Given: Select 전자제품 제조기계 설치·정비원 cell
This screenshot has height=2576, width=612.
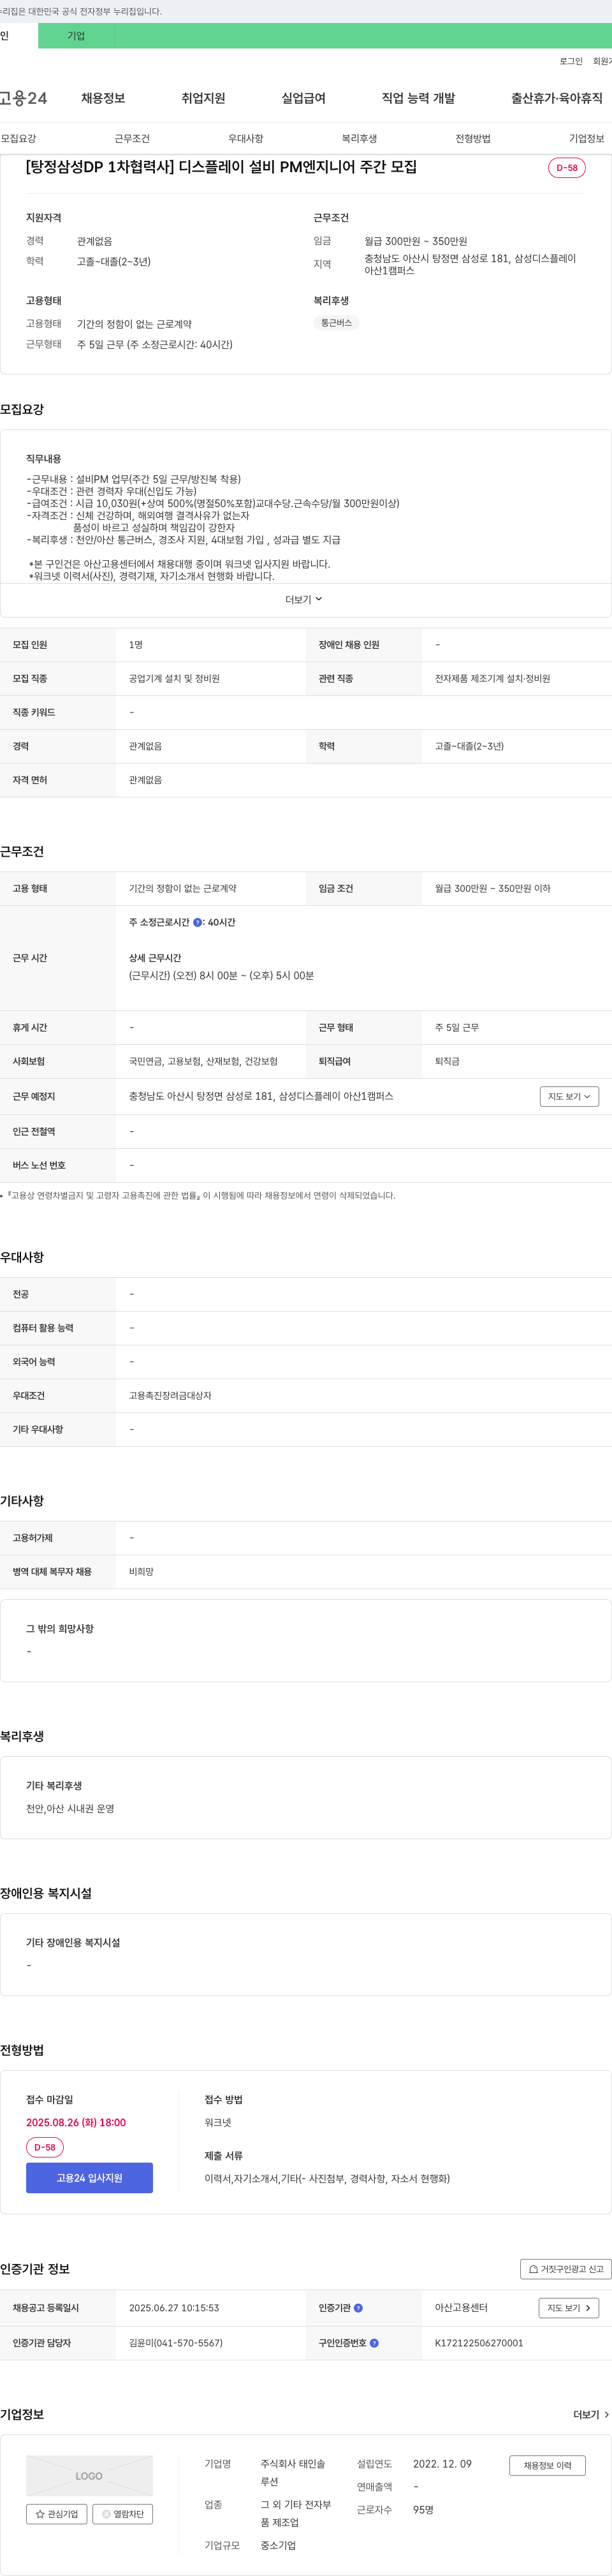Looking at the screenshot, I should click(492, 678).
